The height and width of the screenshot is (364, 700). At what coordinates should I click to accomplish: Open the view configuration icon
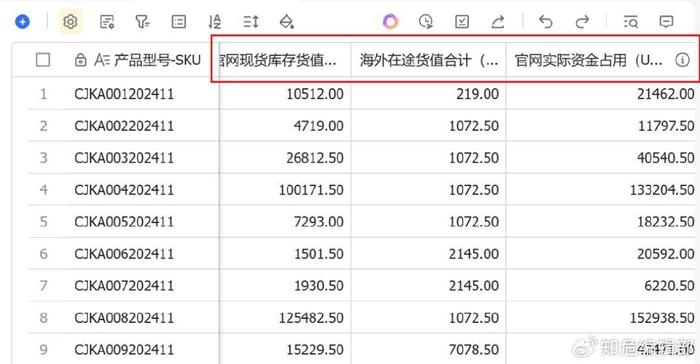click(x=107, y=21)
